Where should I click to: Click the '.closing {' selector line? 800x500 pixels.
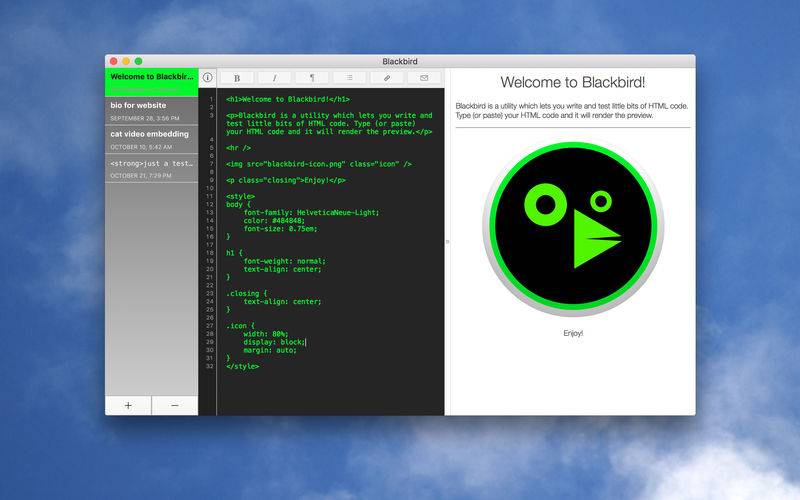pos(246,293)
